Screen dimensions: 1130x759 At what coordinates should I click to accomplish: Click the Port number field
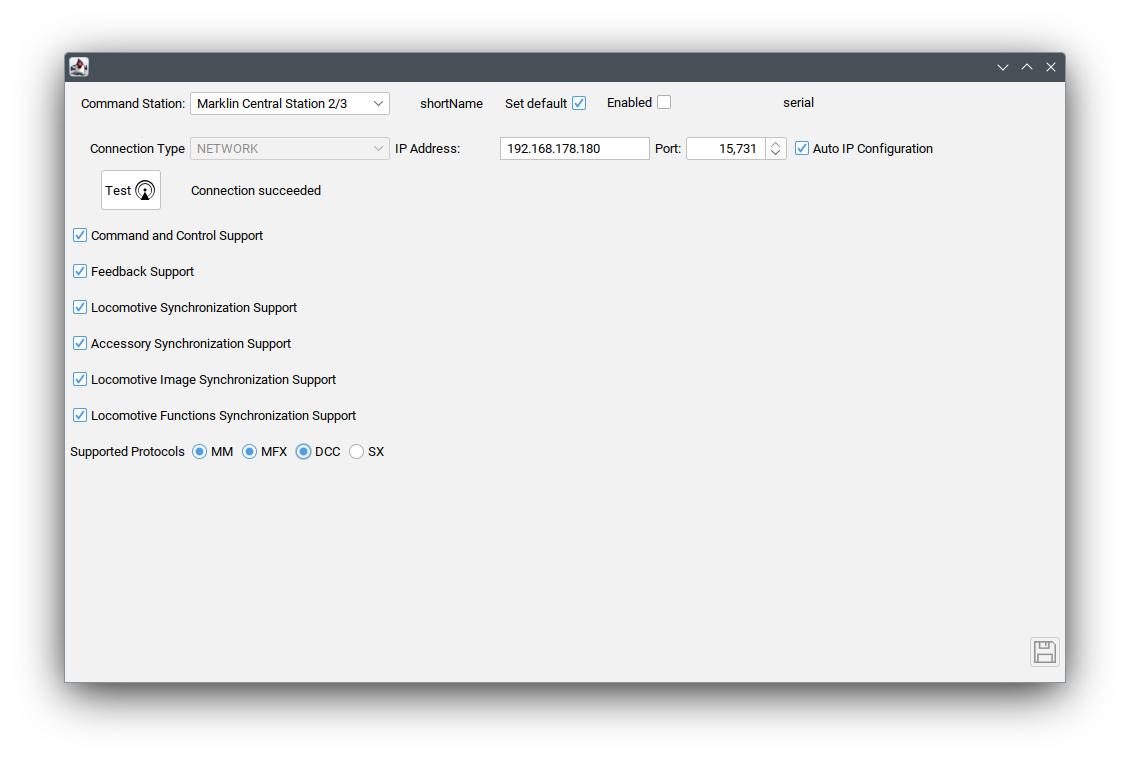pyautogui.click(x=726, y=148)
